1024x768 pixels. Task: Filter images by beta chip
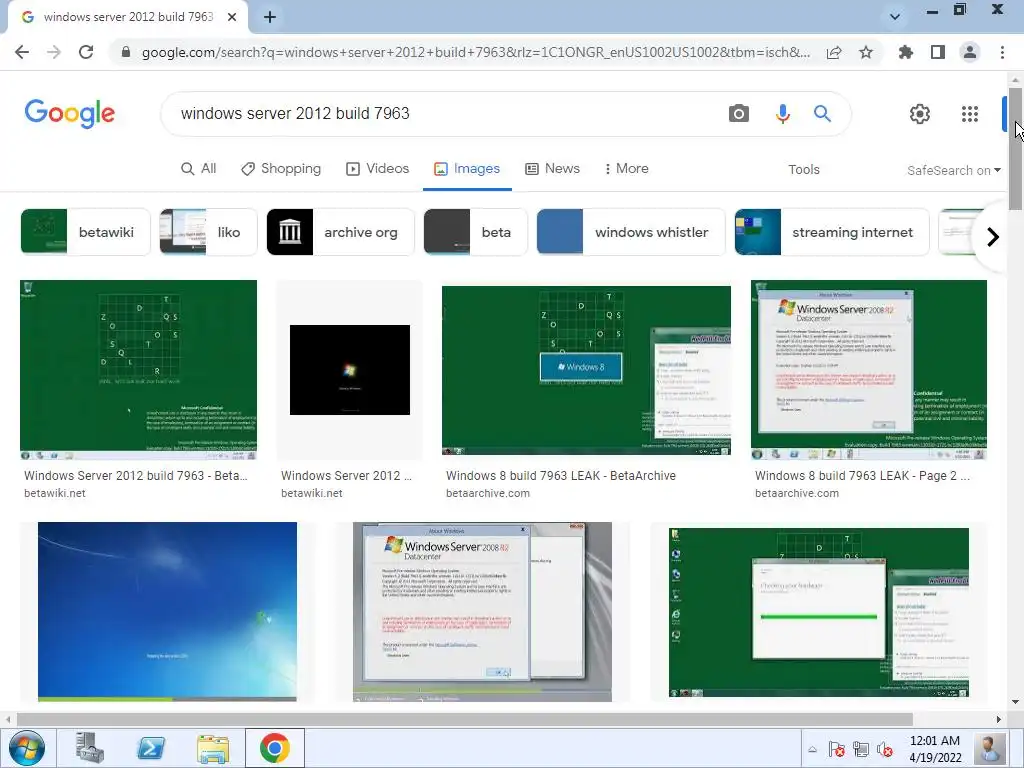(x=475, y=232)
